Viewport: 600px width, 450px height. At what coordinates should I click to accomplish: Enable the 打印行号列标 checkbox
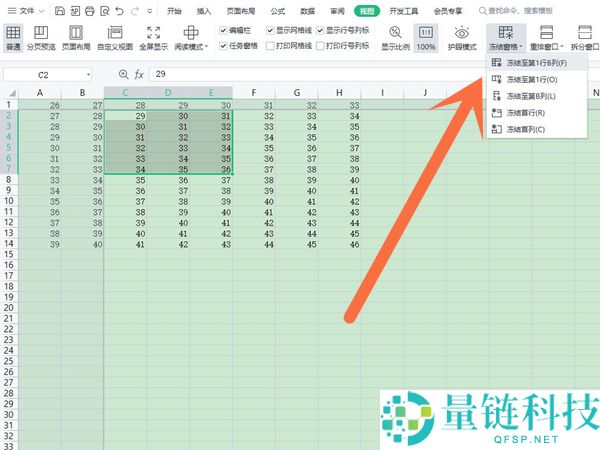point(320,45)
